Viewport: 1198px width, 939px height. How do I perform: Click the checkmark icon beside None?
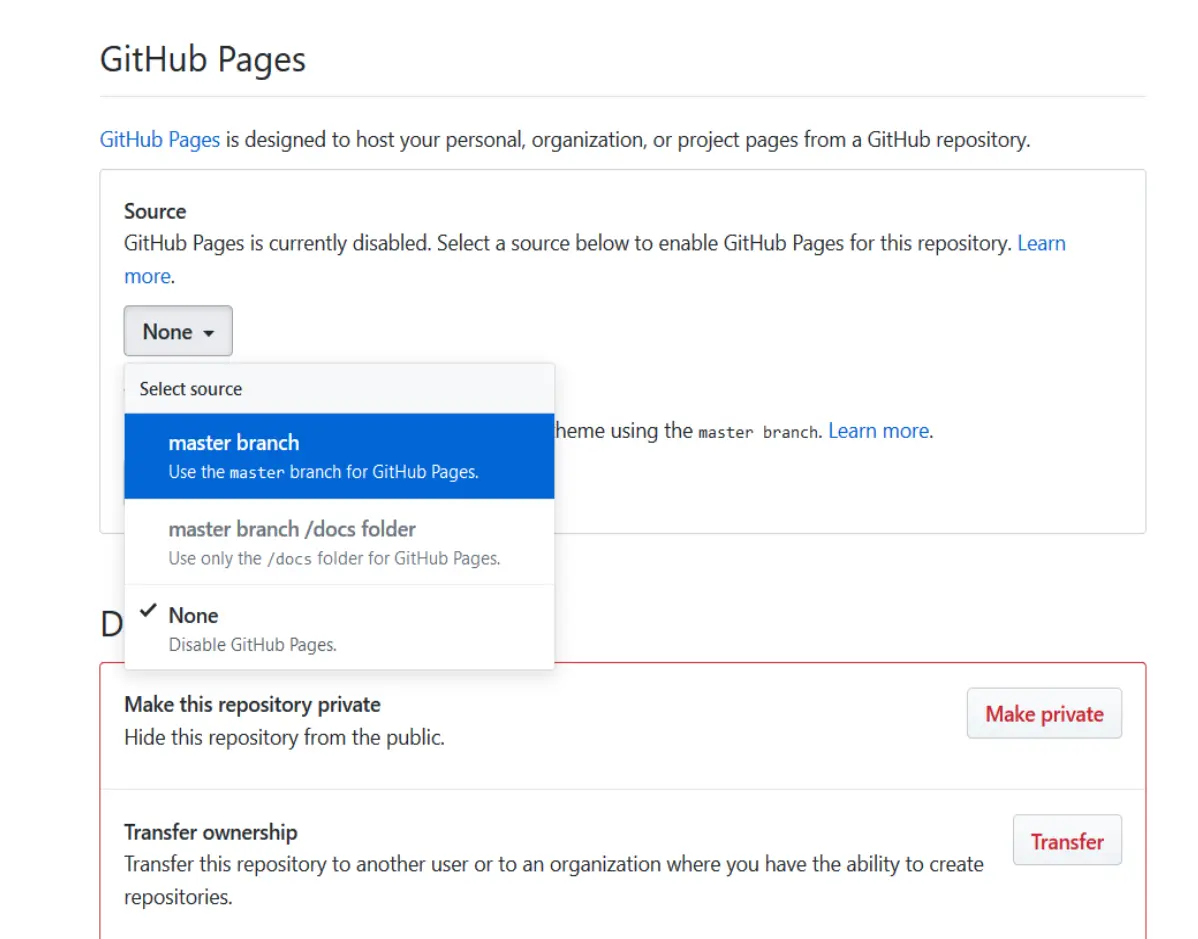pos(149,612)
